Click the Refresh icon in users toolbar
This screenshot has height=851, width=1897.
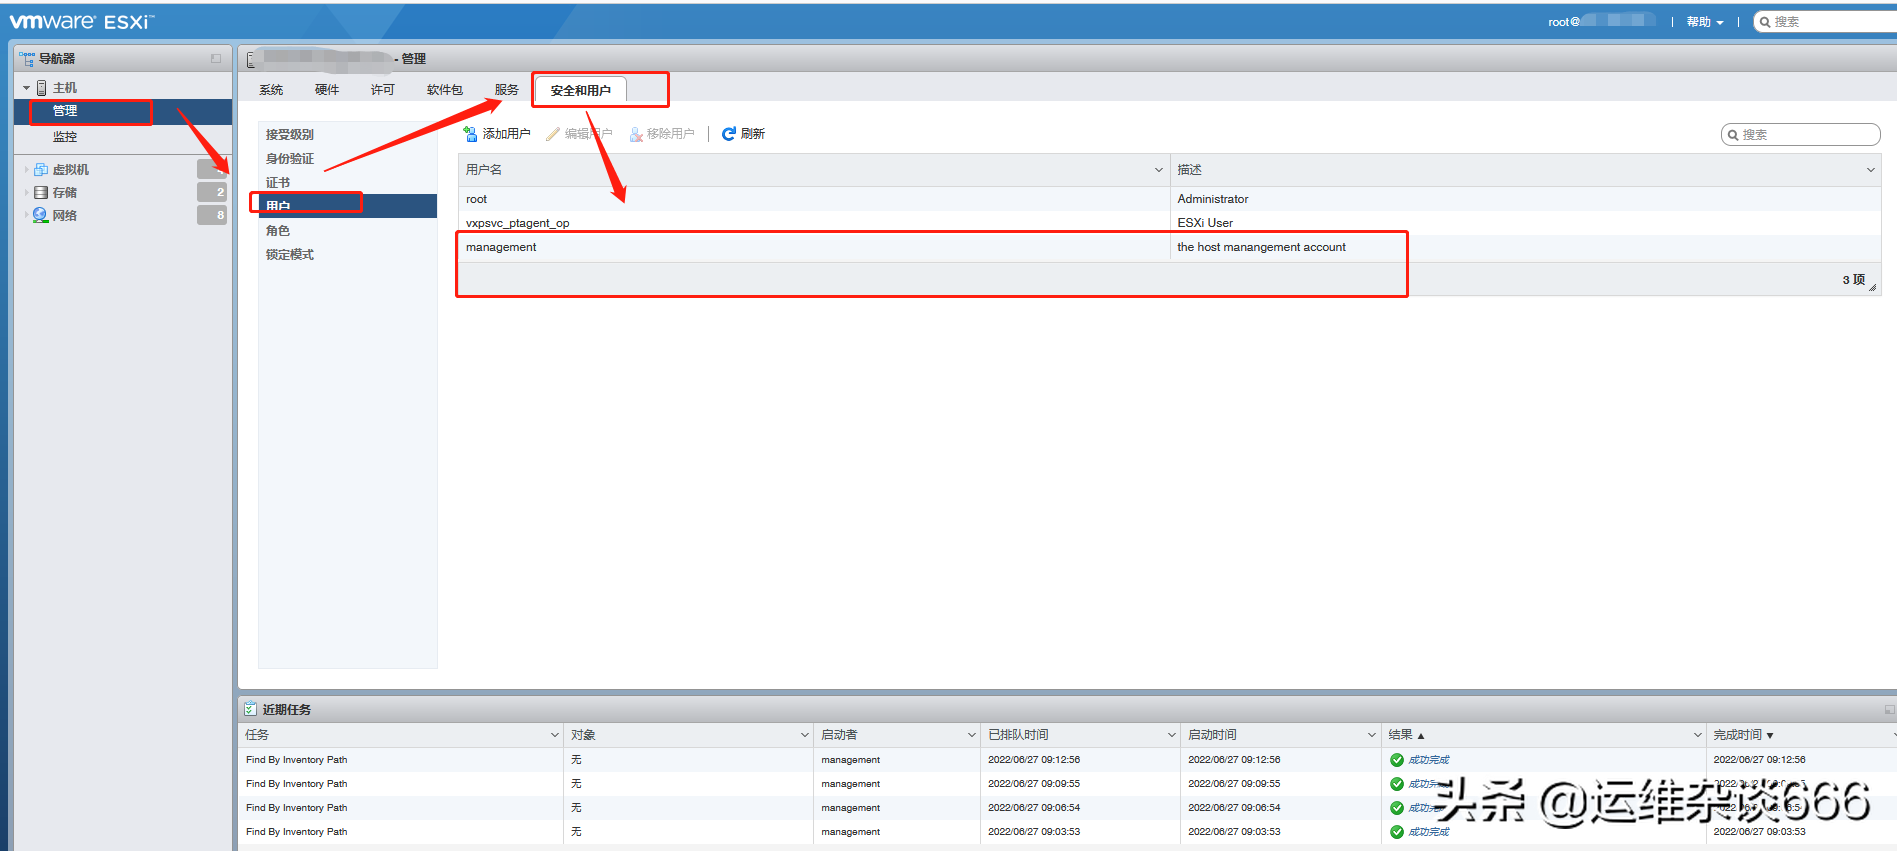point(729,134)
